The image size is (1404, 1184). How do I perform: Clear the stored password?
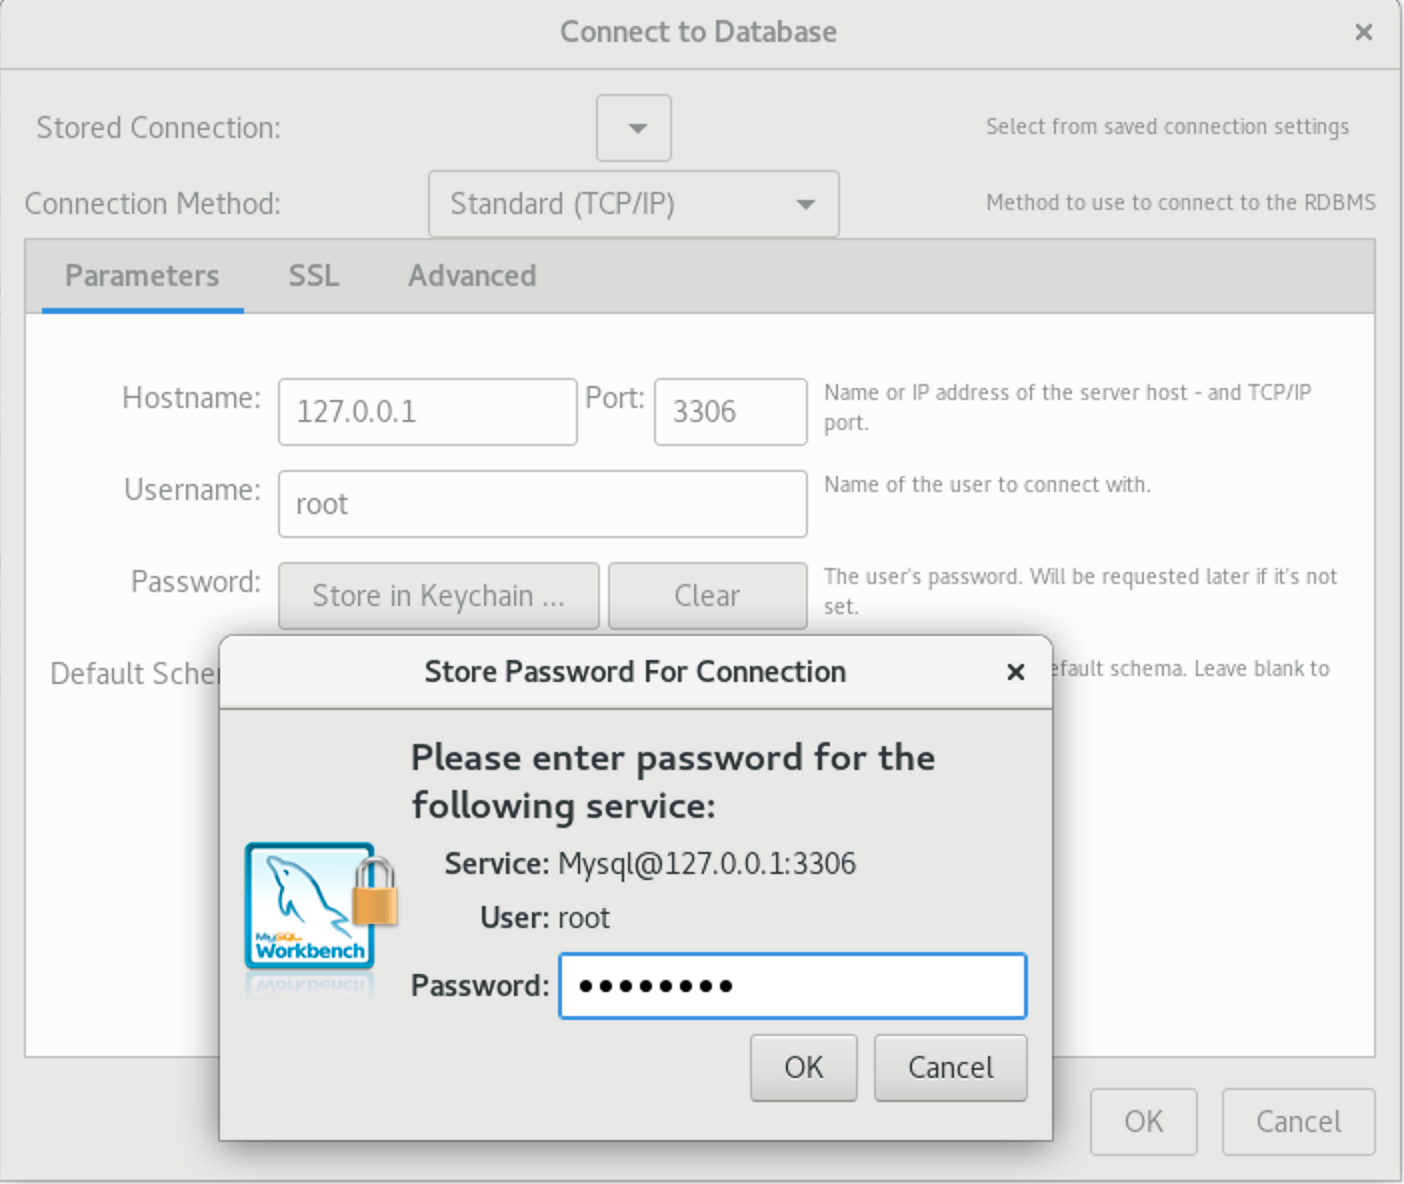[x=708, y=596]
